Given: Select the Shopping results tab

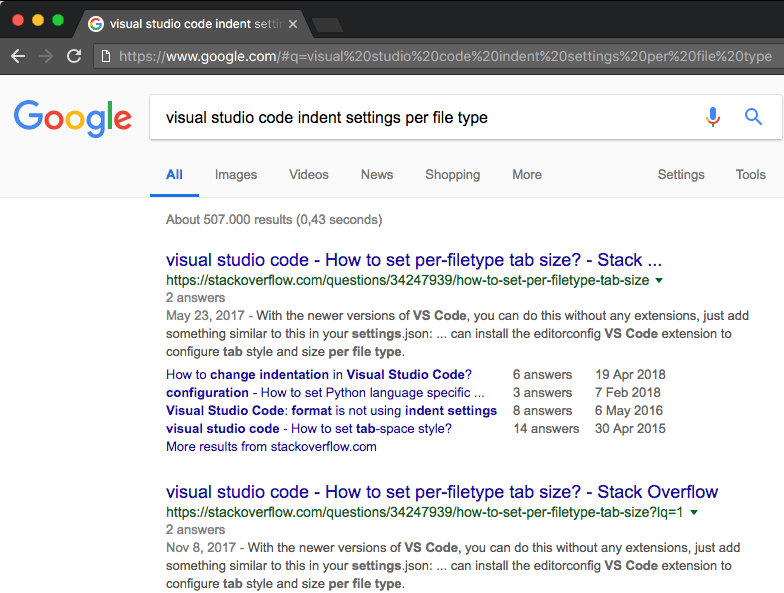Looking at the screenshot, I should point(453,174).
